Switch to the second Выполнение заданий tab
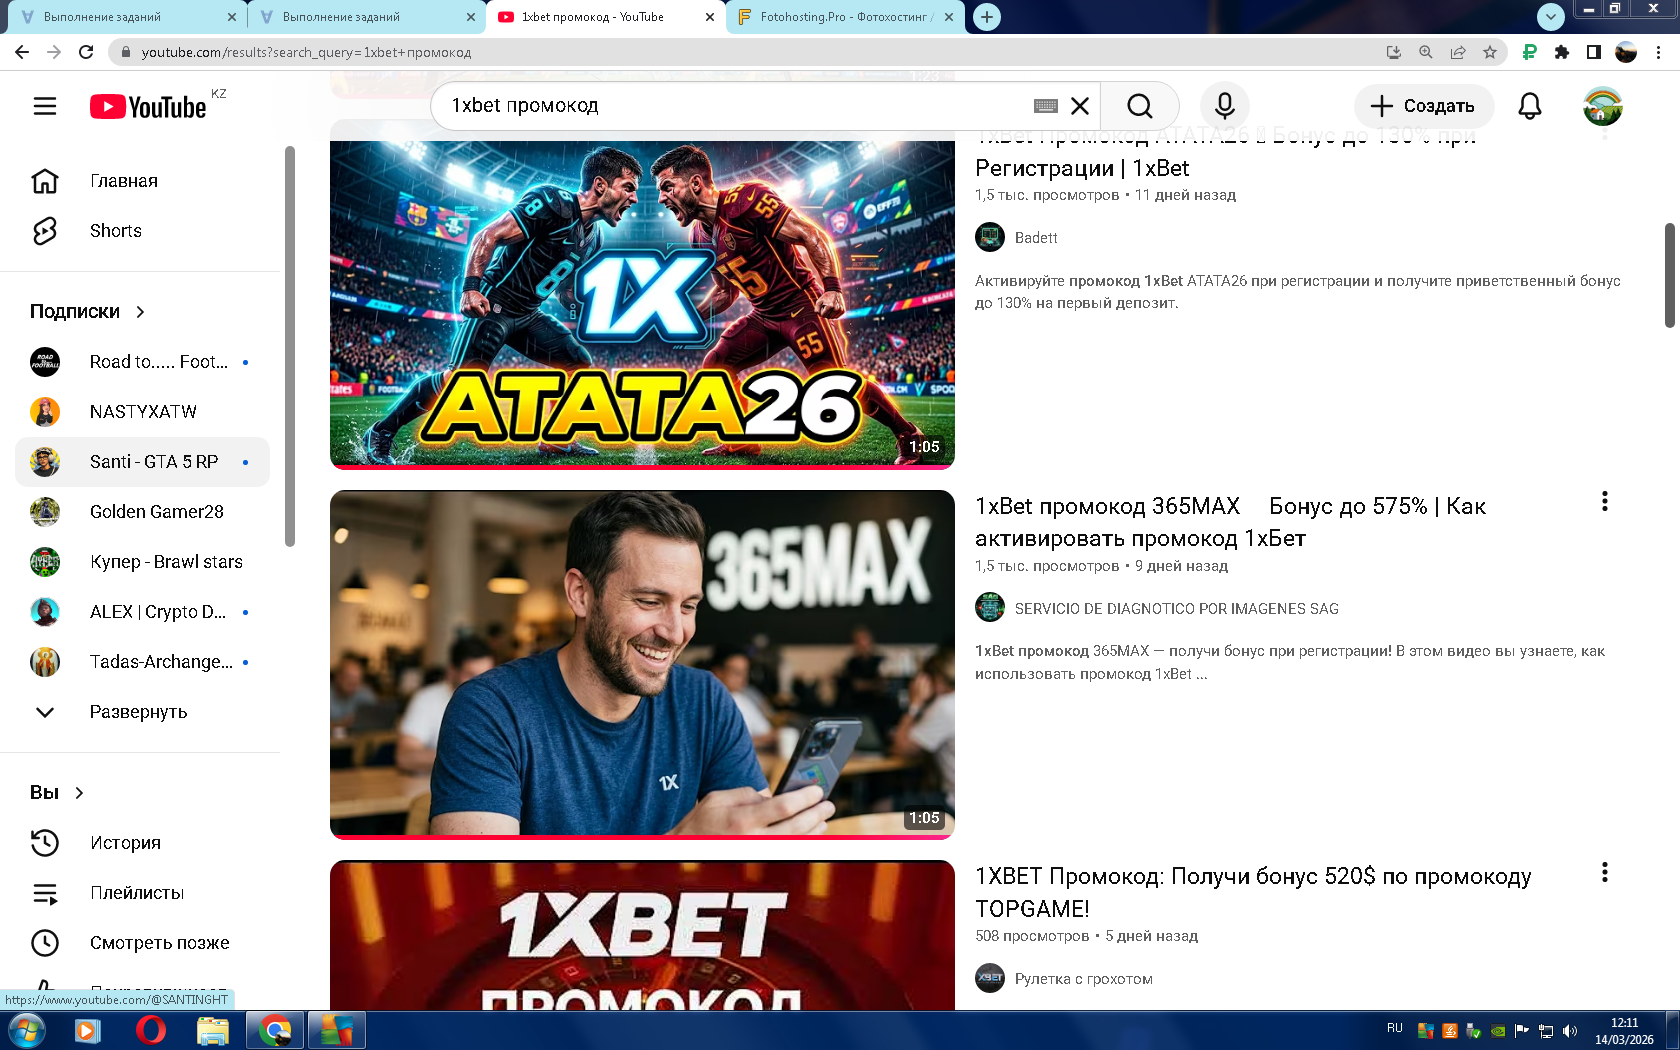This screenshot has height=1050, width=1680. (366, 17)
